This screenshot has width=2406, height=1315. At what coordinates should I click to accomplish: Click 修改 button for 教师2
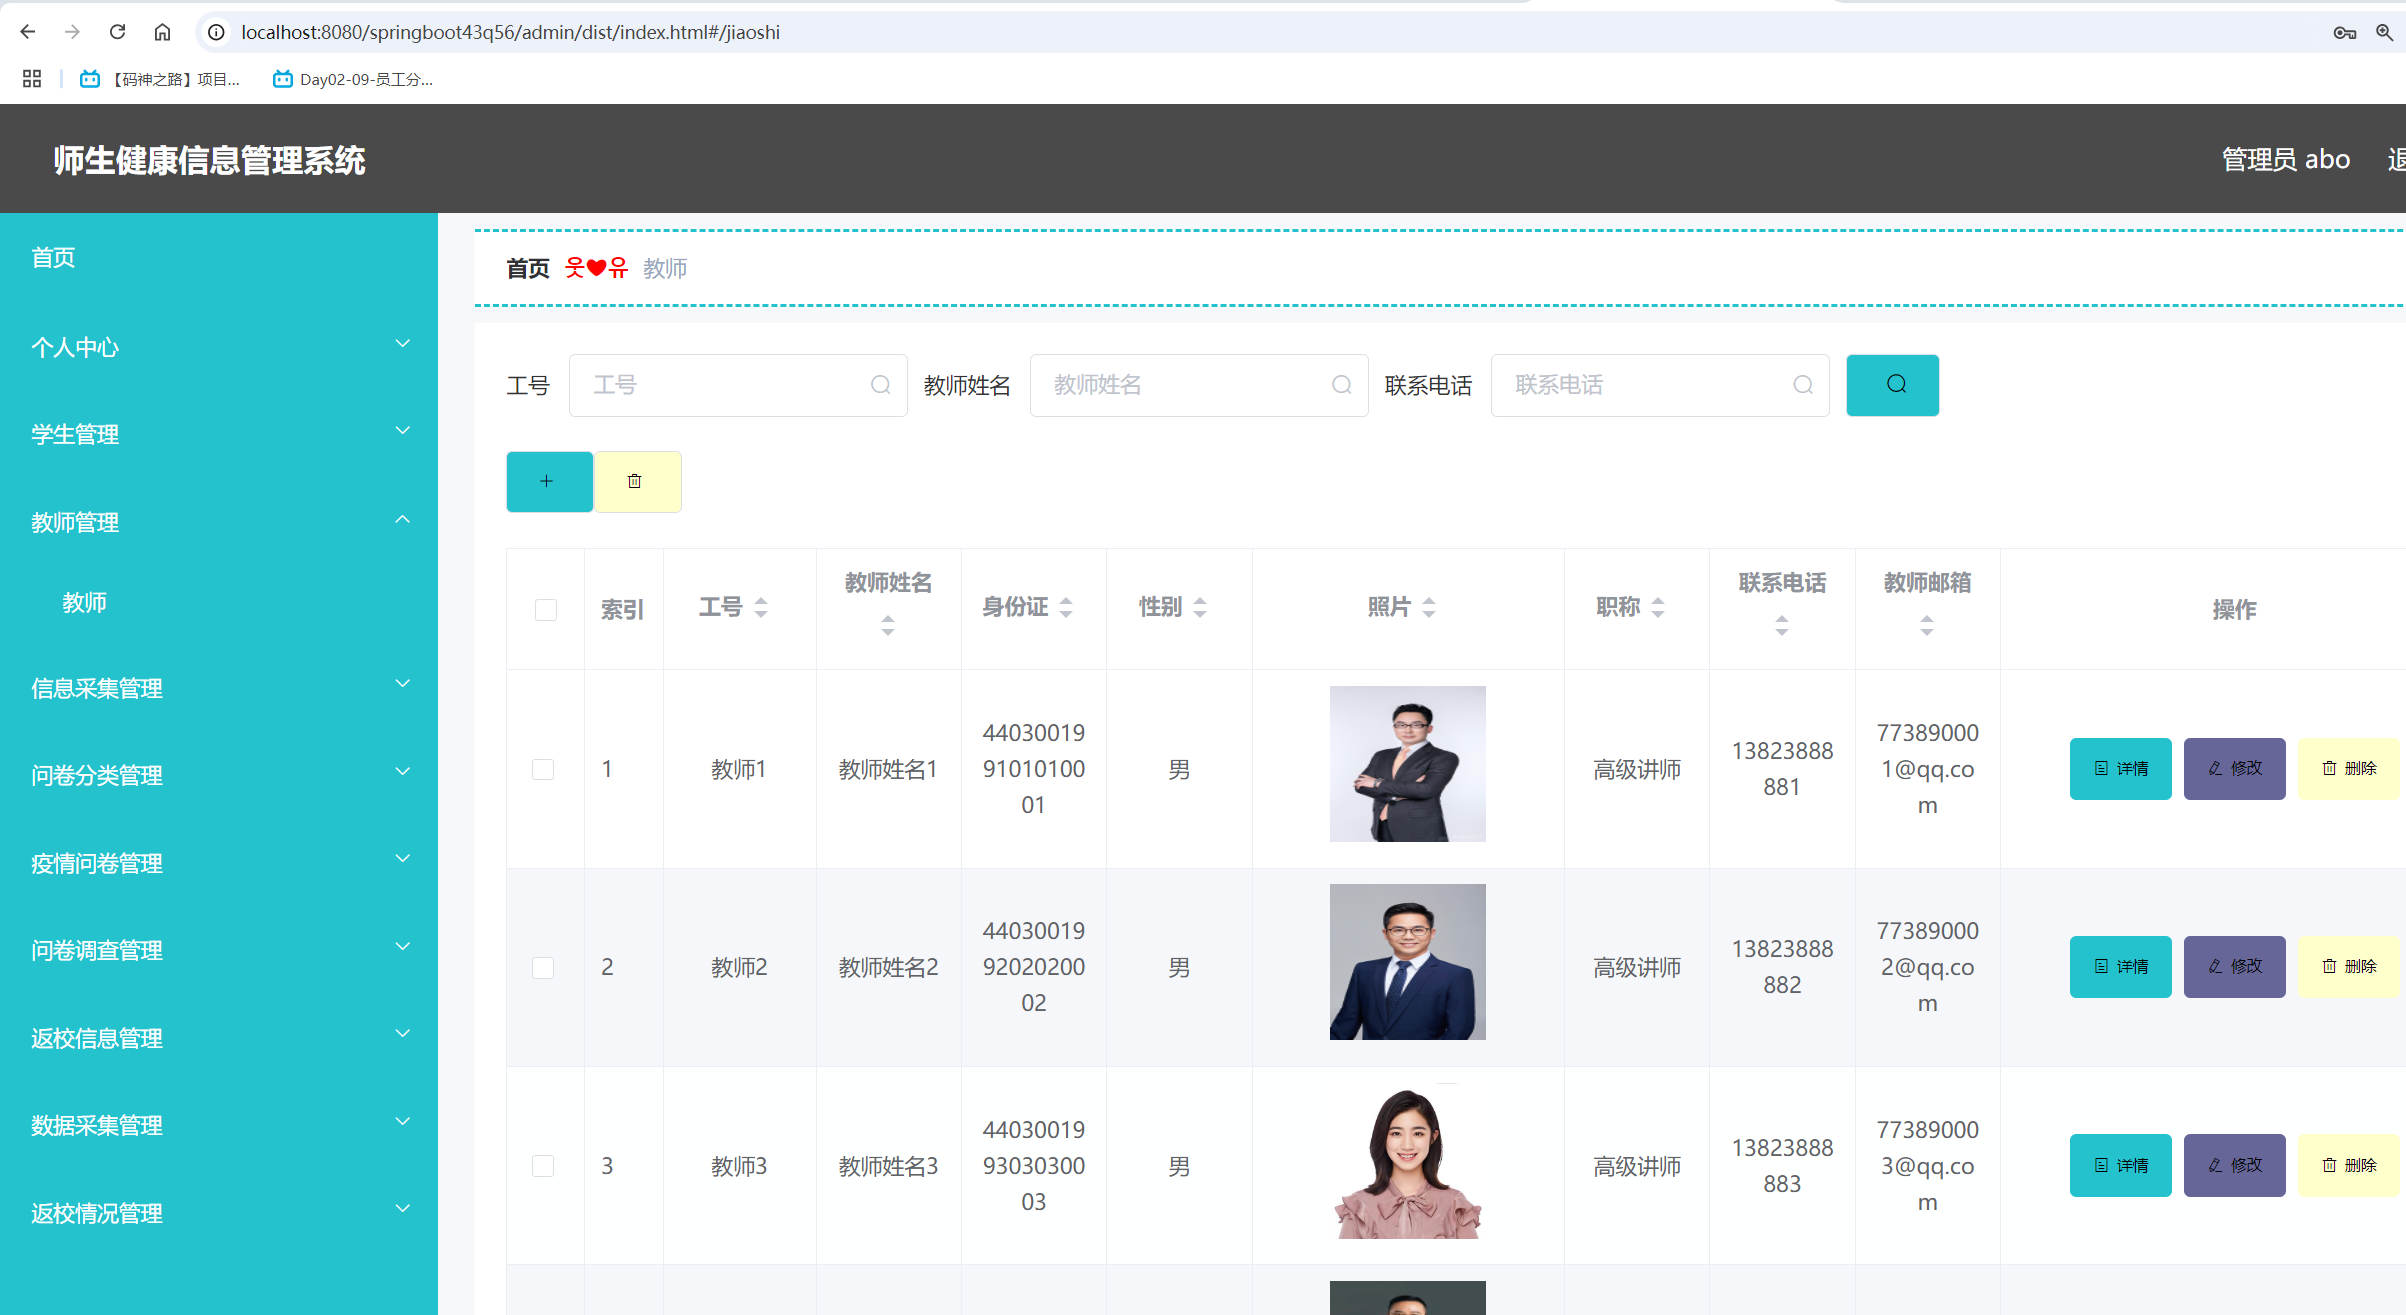point(2234,966)
